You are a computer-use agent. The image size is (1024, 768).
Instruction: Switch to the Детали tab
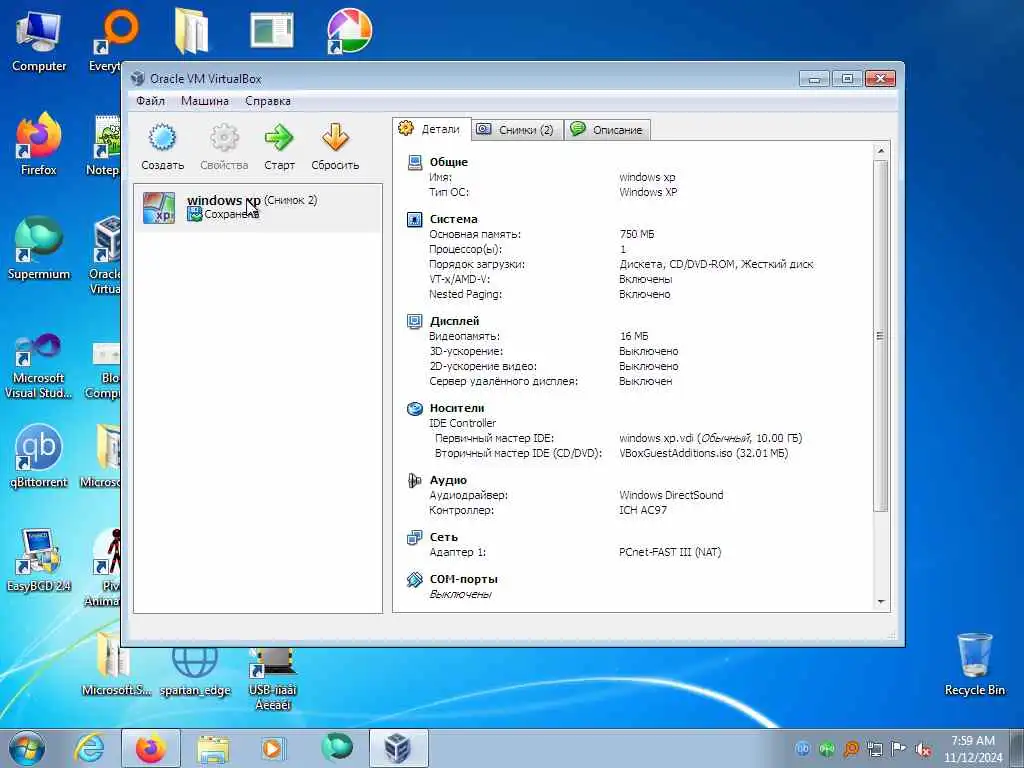(432, 129)
